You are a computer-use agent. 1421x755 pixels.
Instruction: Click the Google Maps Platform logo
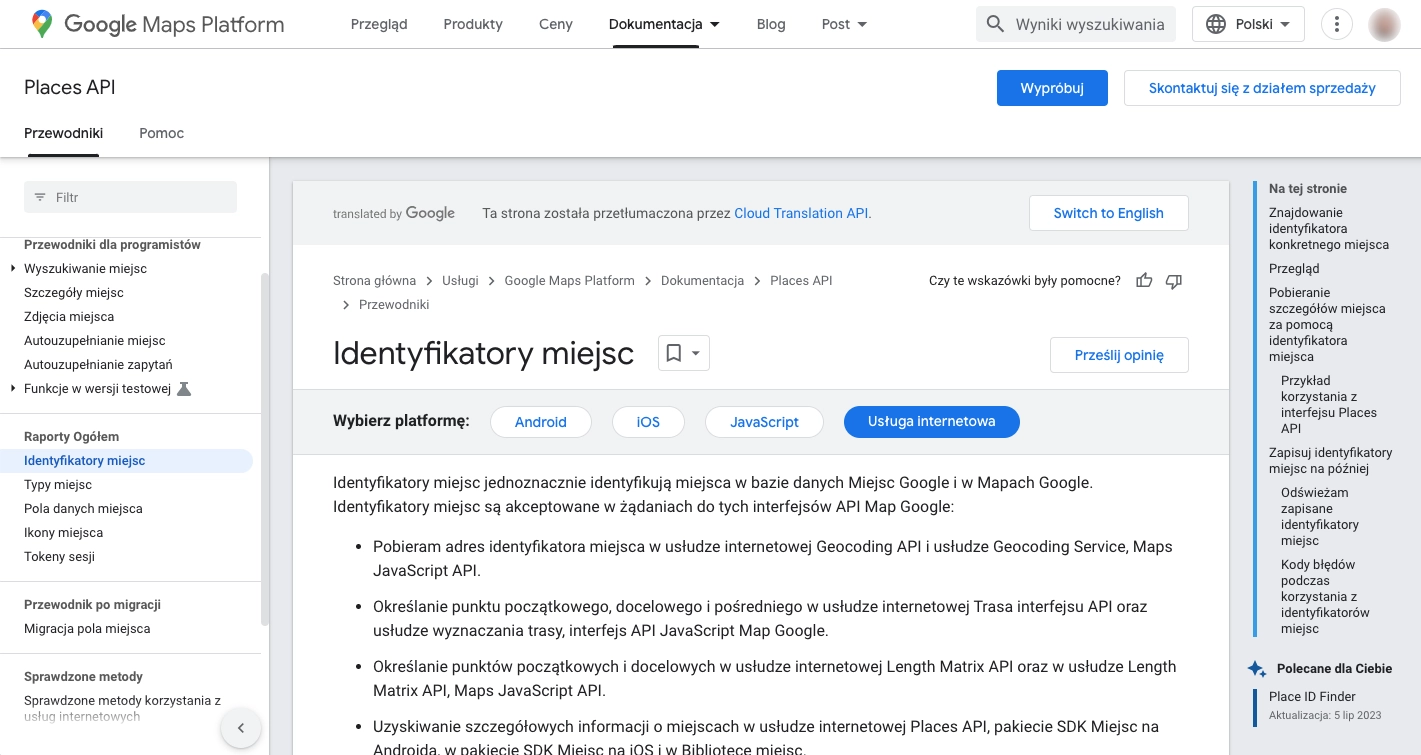click(x=157, y=24)
